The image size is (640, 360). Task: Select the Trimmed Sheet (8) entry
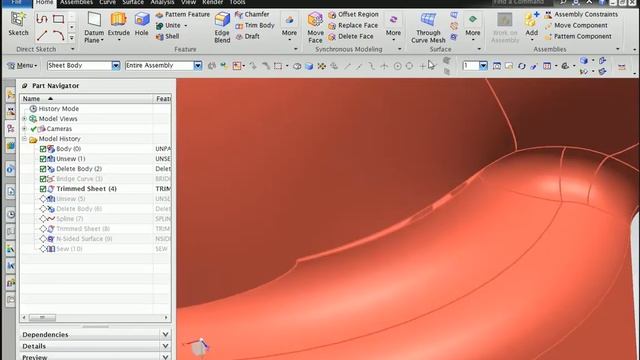(x=83, y=229)
